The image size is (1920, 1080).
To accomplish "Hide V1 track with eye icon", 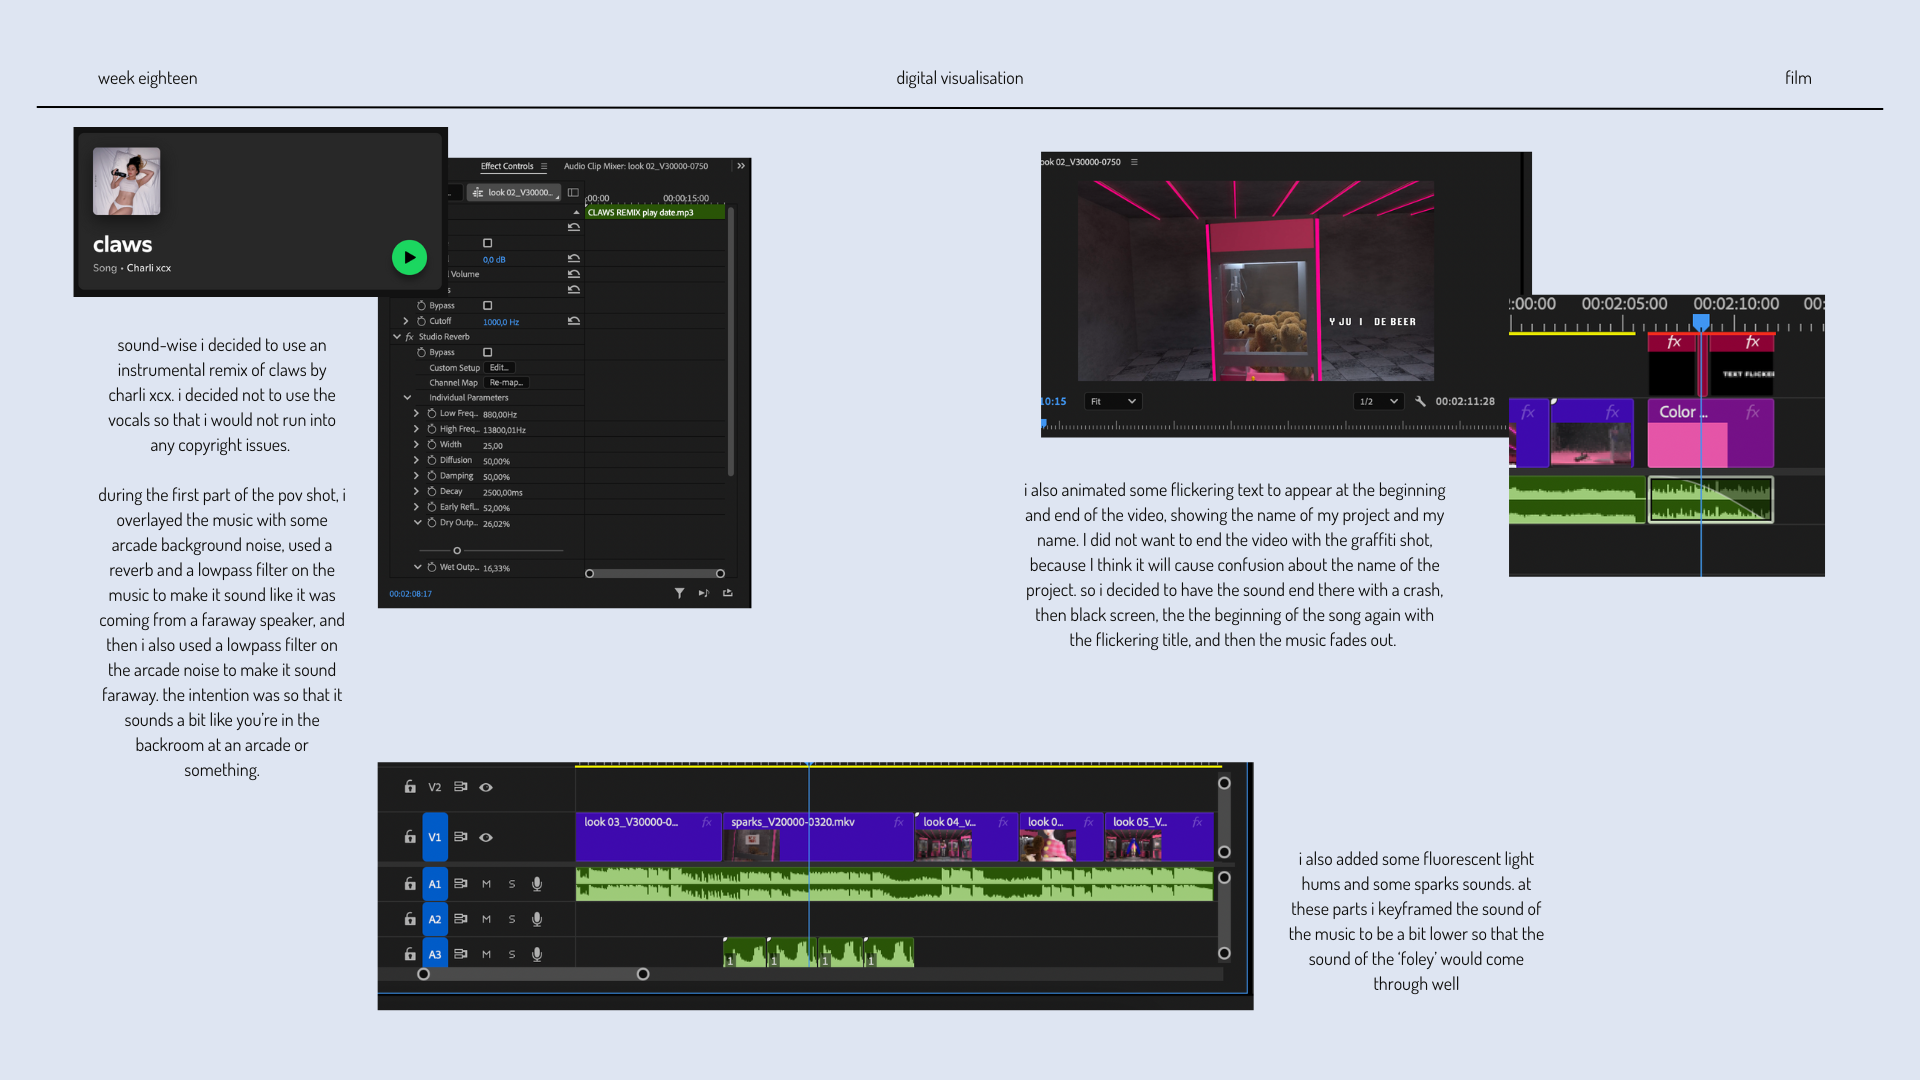I will [486, 837].
